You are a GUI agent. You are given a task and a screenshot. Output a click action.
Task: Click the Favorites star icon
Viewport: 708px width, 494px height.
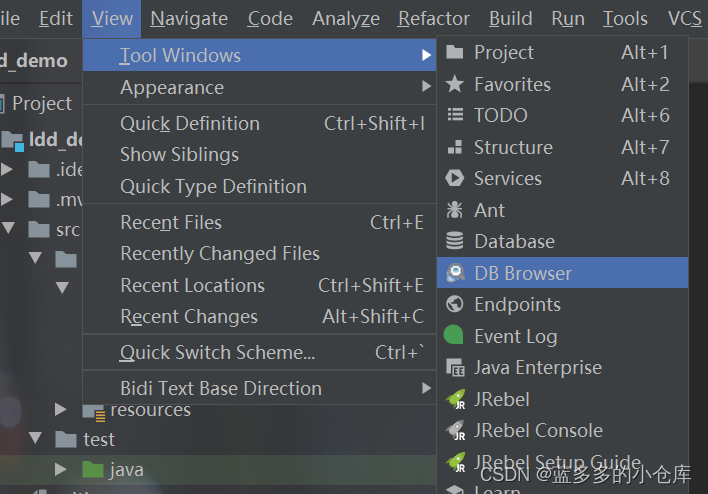click(454, 84)
